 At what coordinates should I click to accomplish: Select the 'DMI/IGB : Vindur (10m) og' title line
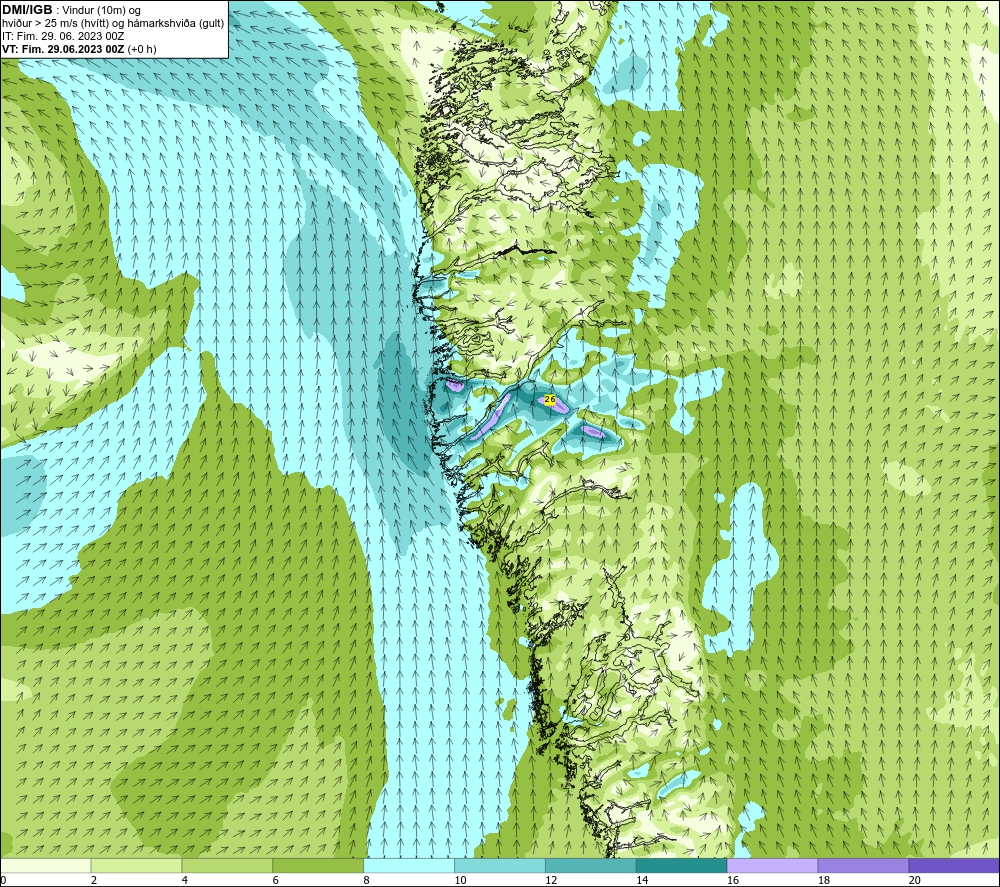coord(72,10)
